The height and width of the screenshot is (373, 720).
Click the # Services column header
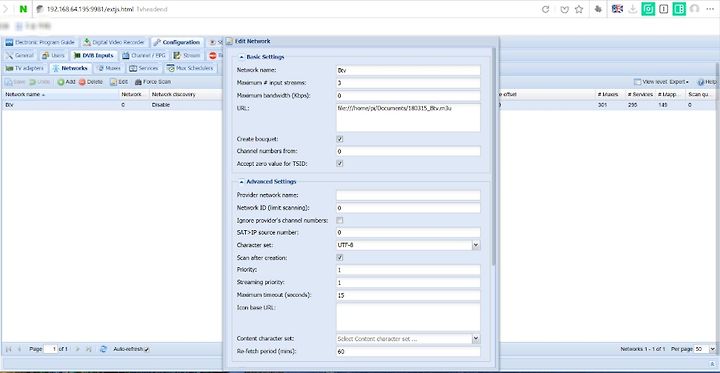coord(639,94)
